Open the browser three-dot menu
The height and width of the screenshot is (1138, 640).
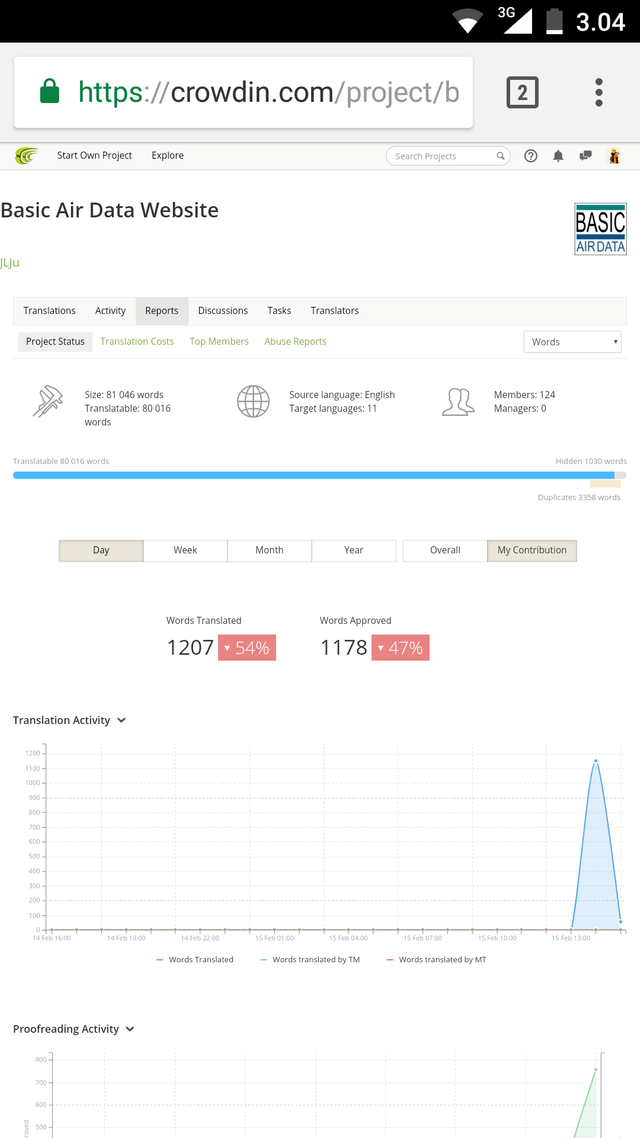(599, 93)
